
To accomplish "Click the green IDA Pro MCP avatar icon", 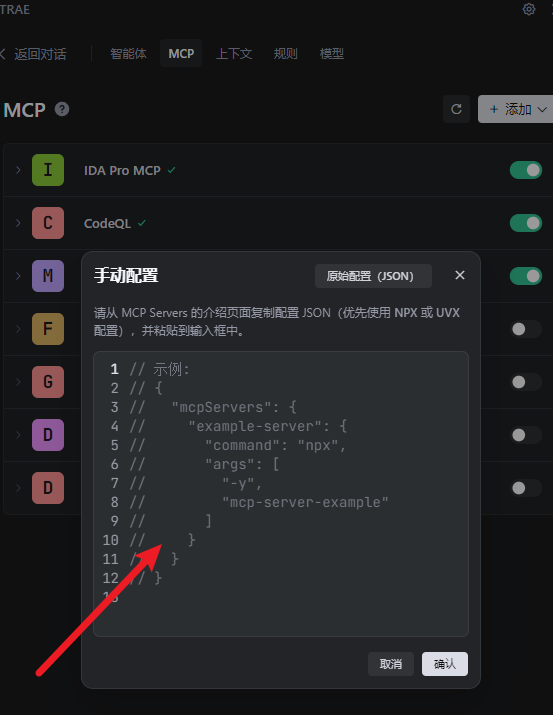I will coord(48,170).
